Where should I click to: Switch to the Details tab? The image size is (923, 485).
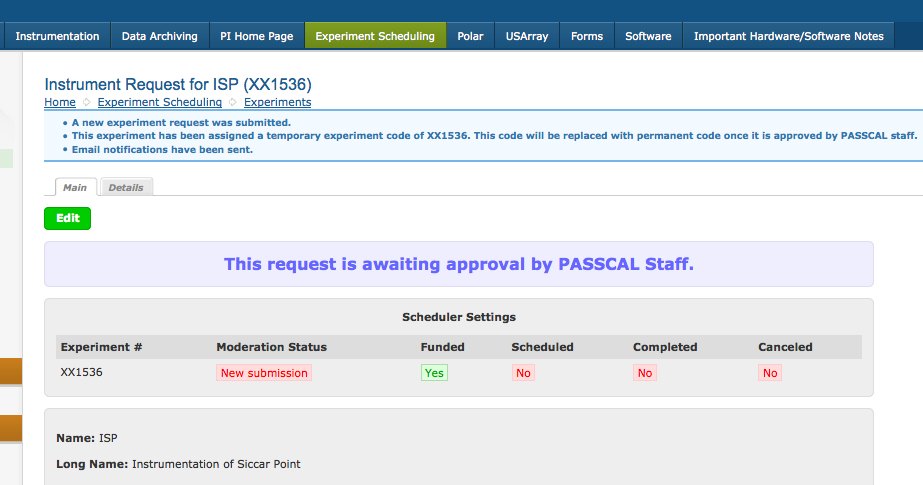126,187
